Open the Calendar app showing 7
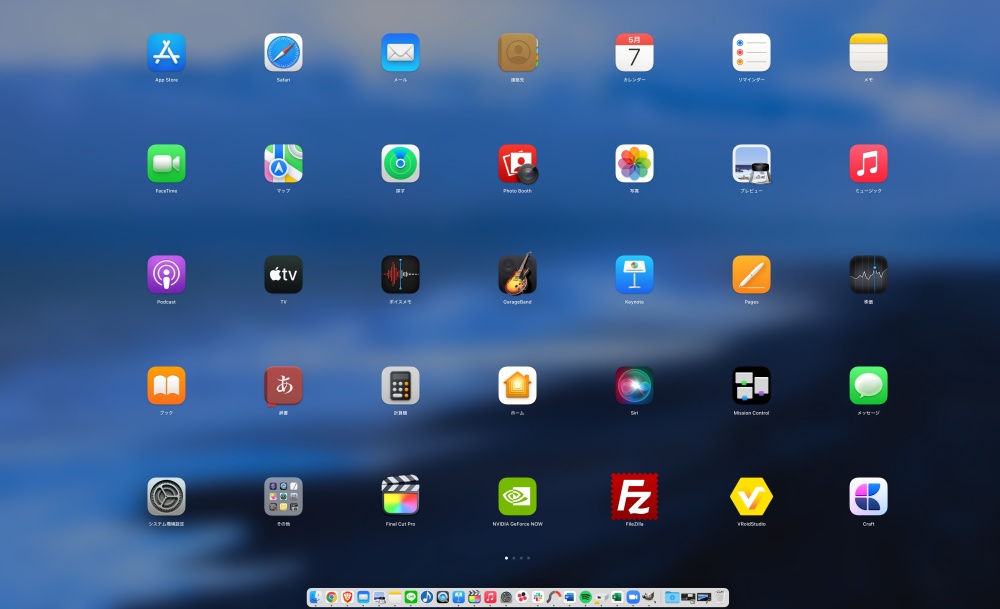The height and width of the screenshot is (609, 1000). click(635, 52)
